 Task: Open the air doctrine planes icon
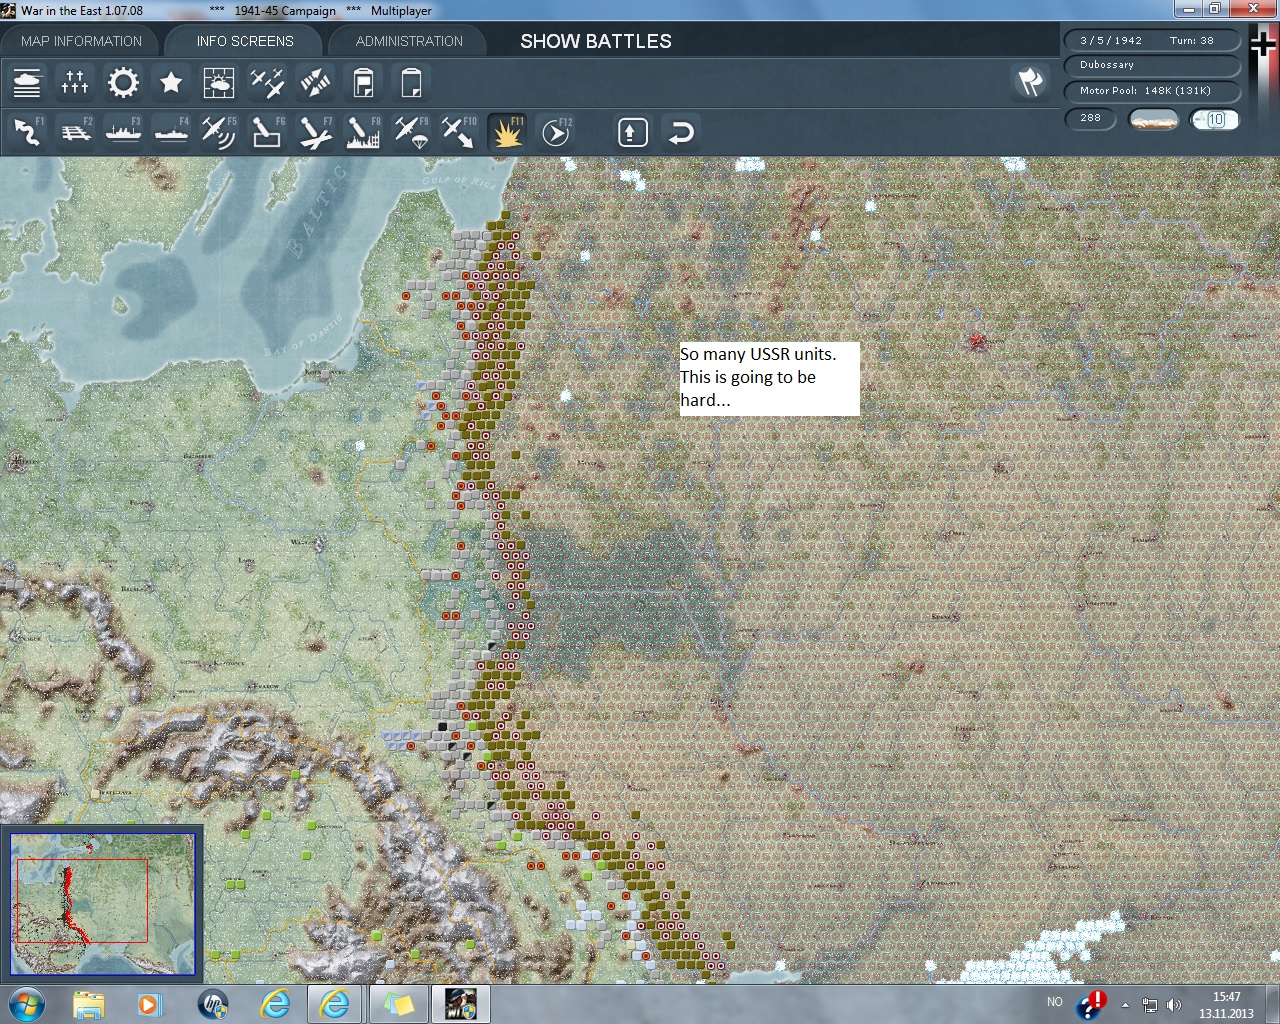pyautogui.click(x=267, y=83)
